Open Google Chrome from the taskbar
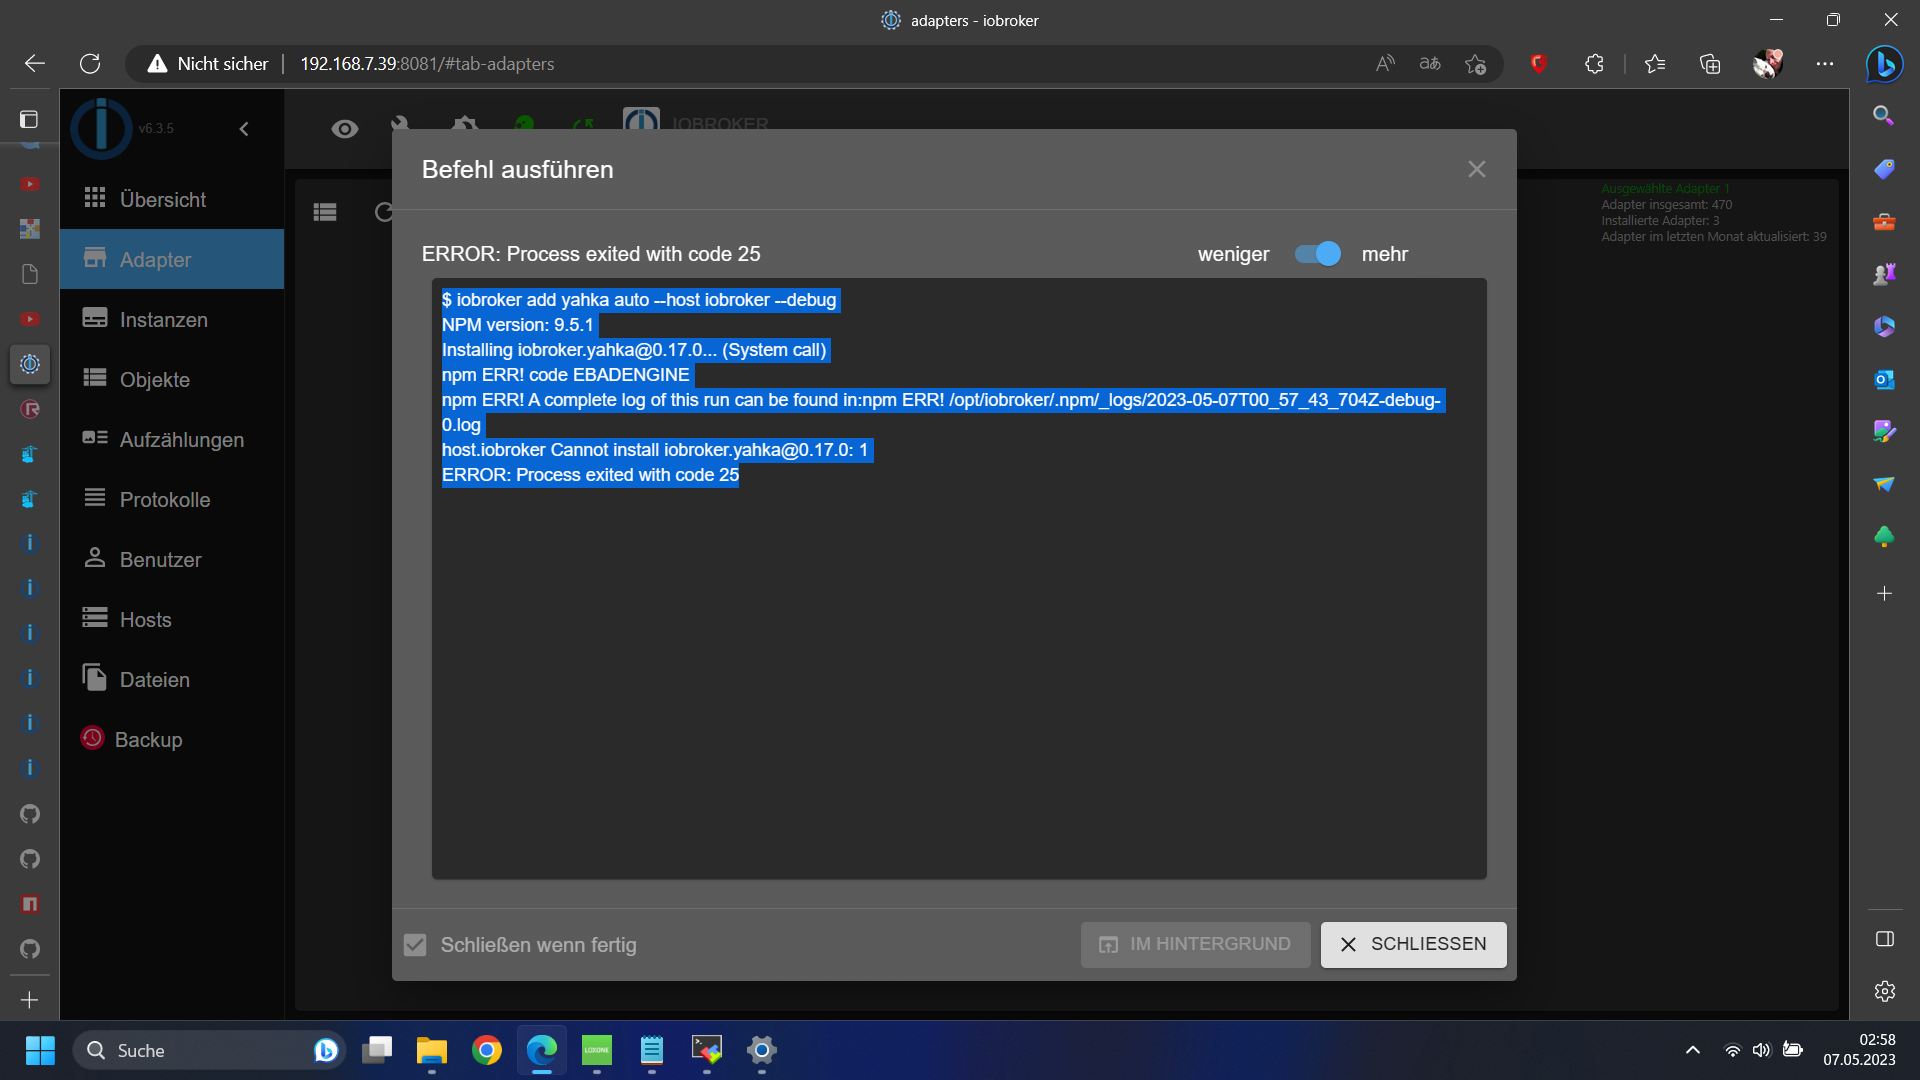Screen dimensions: 1920x1080 (487, 1050)
